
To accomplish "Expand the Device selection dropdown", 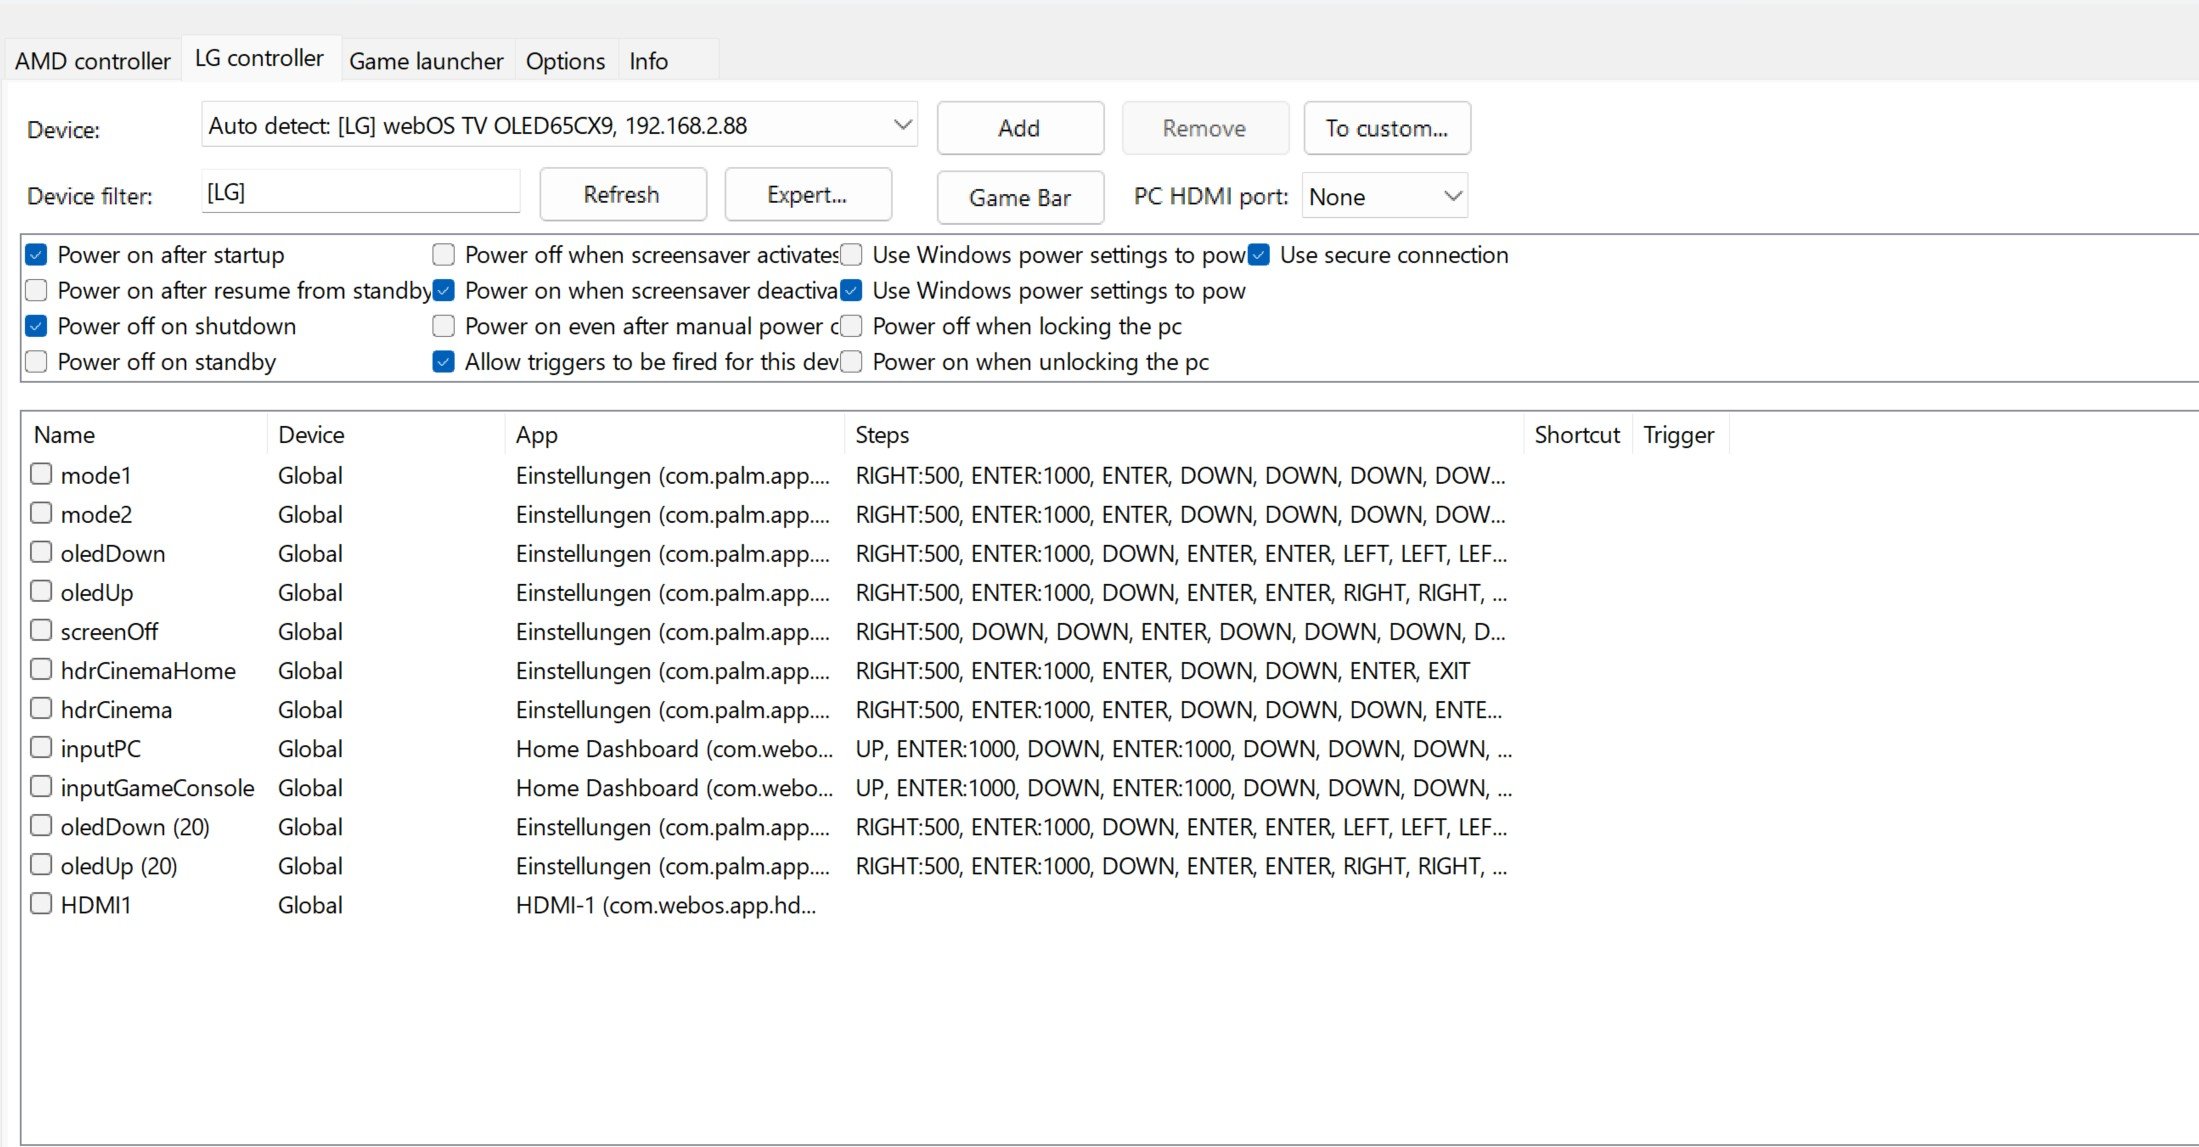I will 901,126.
